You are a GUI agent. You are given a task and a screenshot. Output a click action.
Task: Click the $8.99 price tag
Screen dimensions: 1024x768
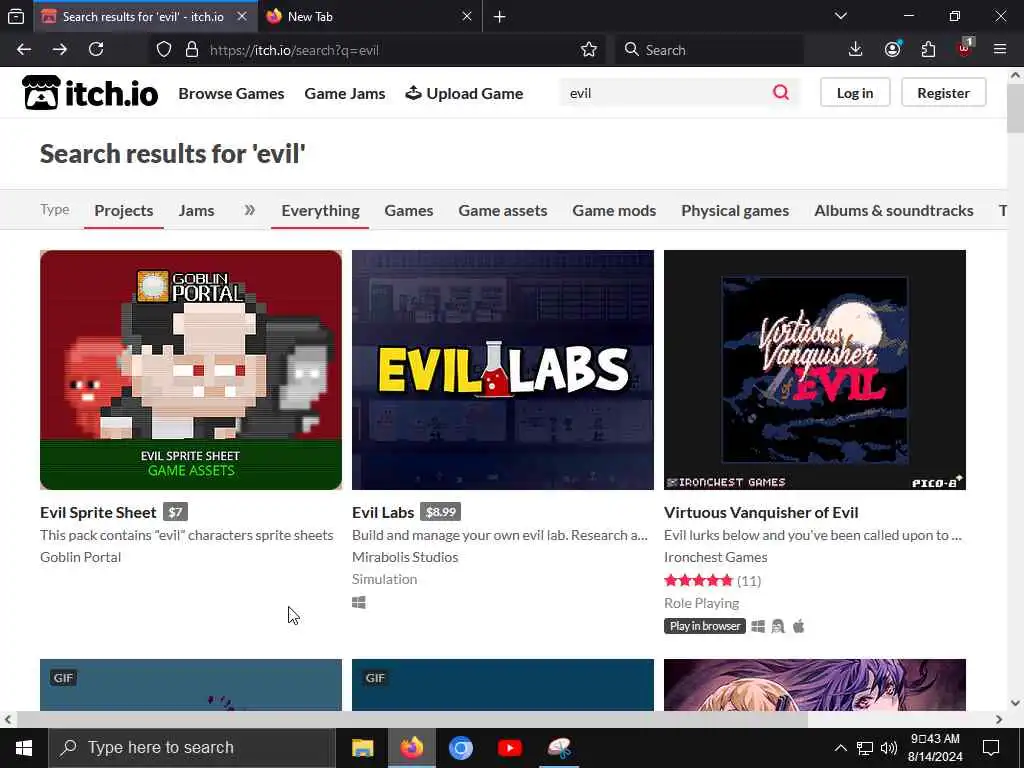point(440,512)
